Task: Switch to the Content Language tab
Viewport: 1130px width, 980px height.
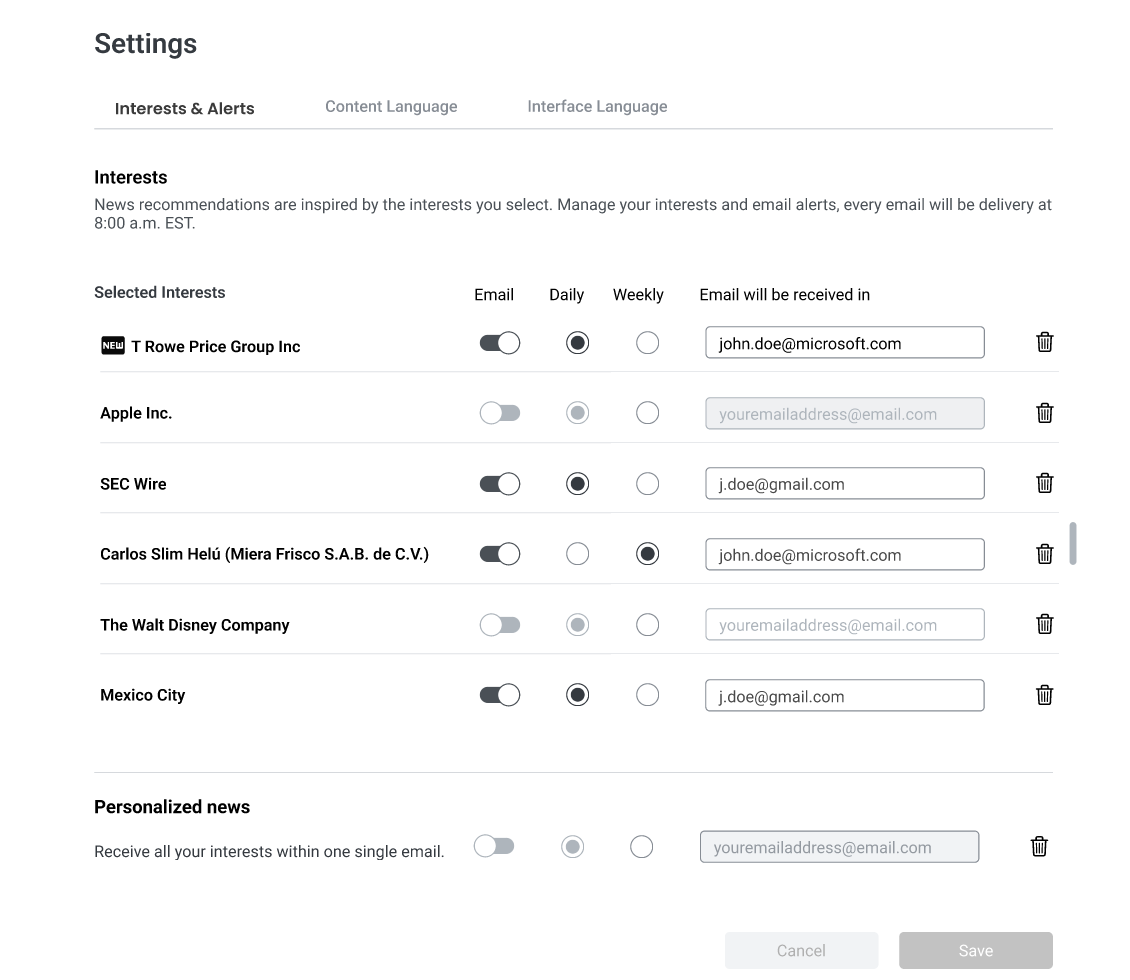Action: coord(391,107)
